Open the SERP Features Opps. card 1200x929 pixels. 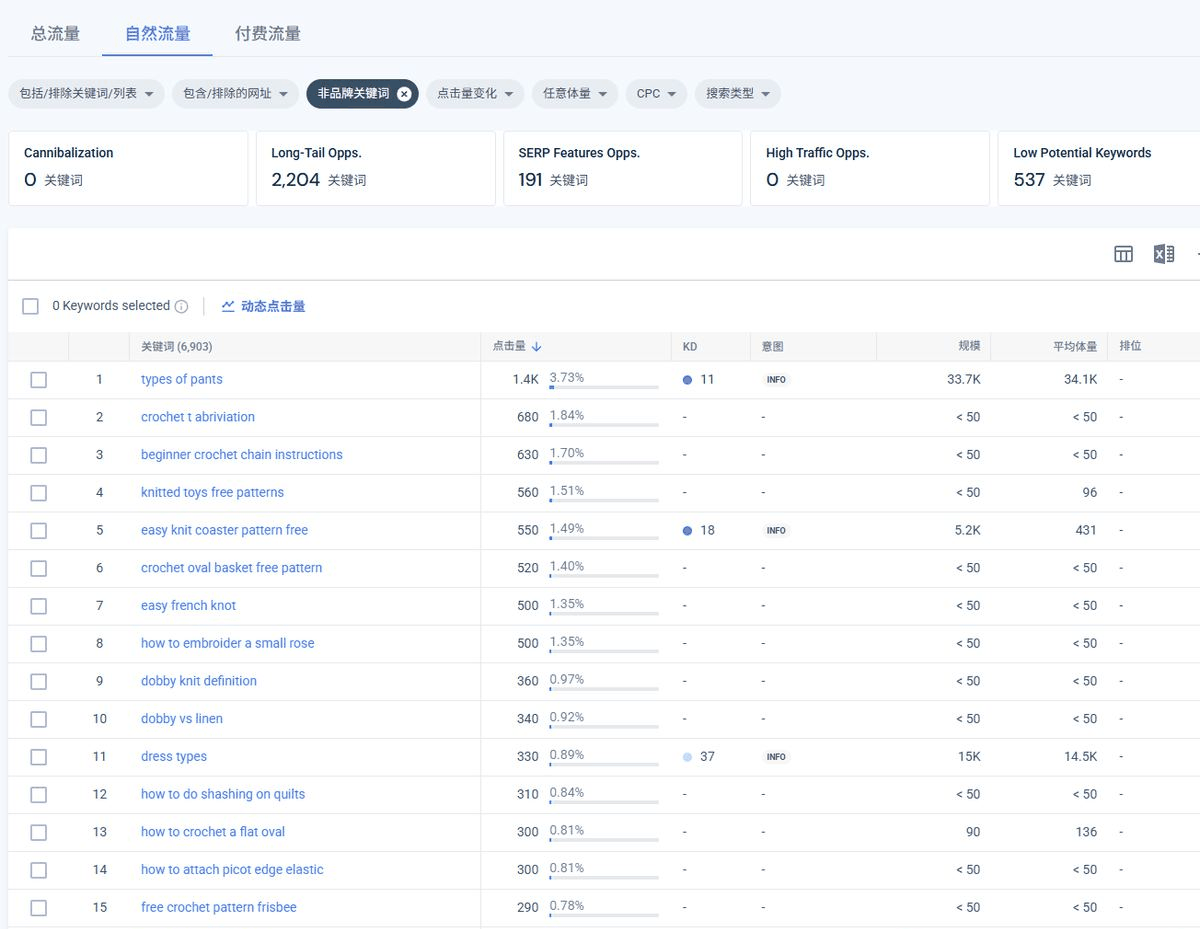click(x=623, y=168)
